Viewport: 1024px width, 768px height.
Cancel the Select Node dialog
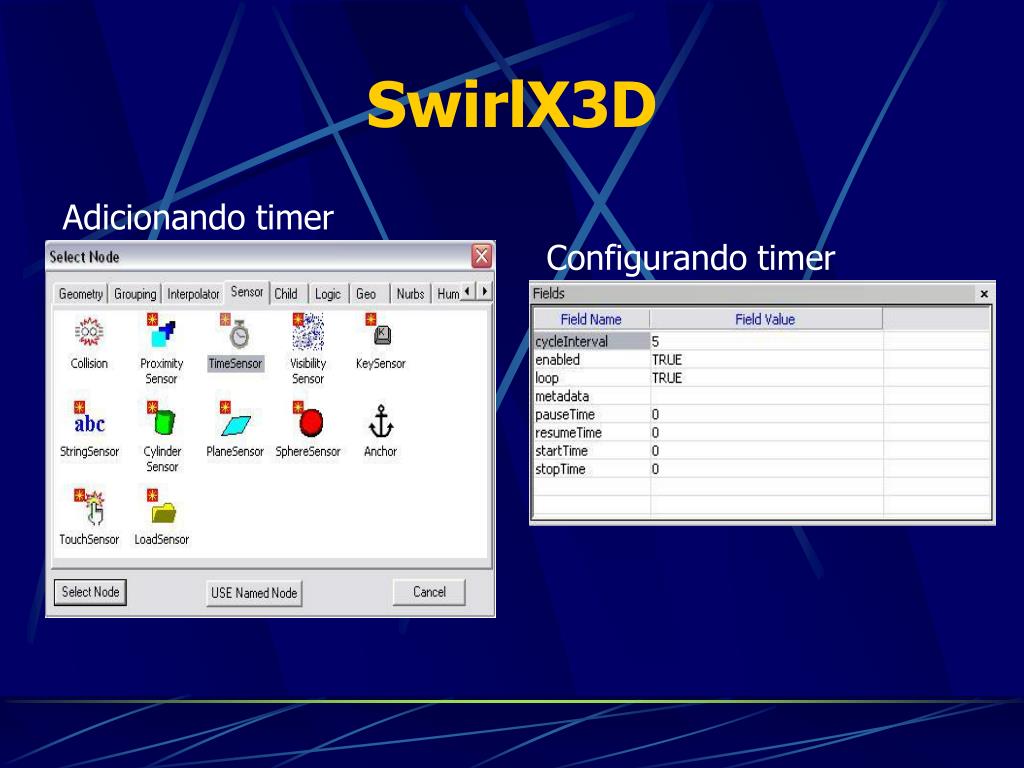(429, 592)
